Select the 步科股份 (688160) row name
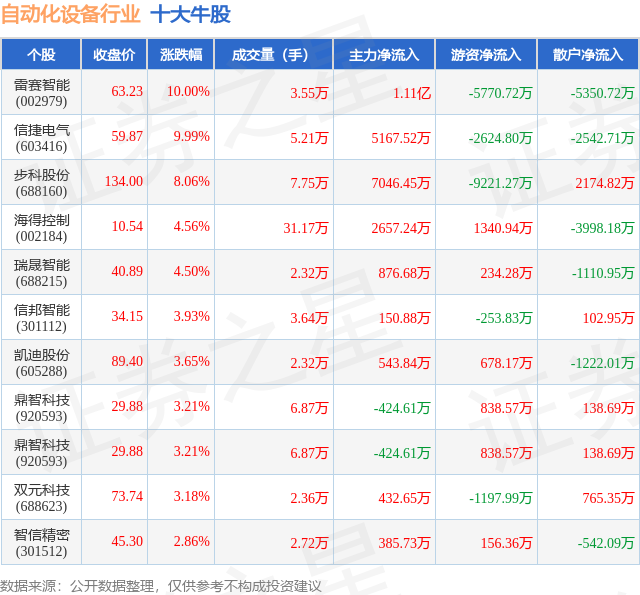 (42, 182)
